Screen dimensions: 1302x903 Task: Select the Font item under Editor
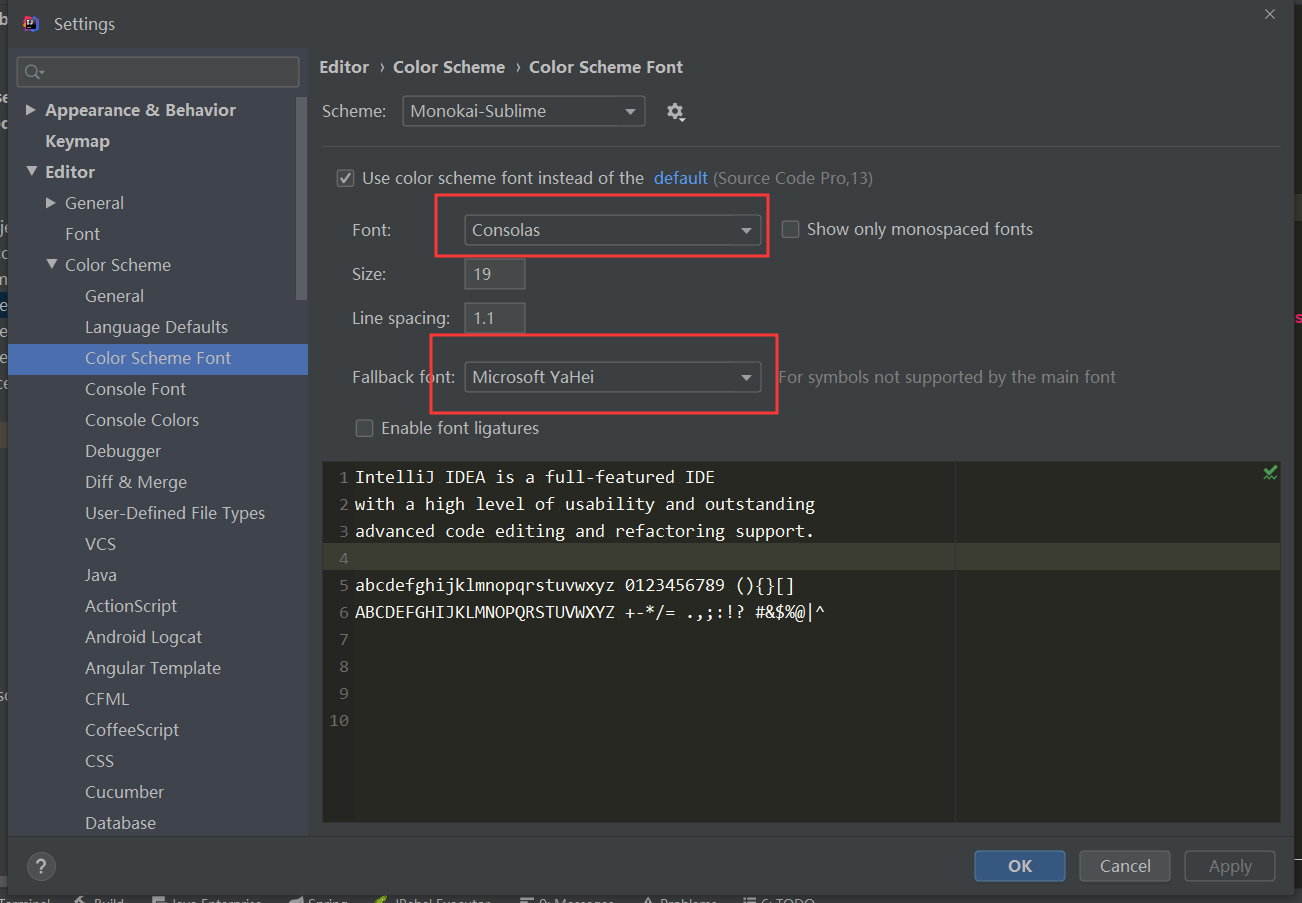pyautogui.click(x=82, y=234)
